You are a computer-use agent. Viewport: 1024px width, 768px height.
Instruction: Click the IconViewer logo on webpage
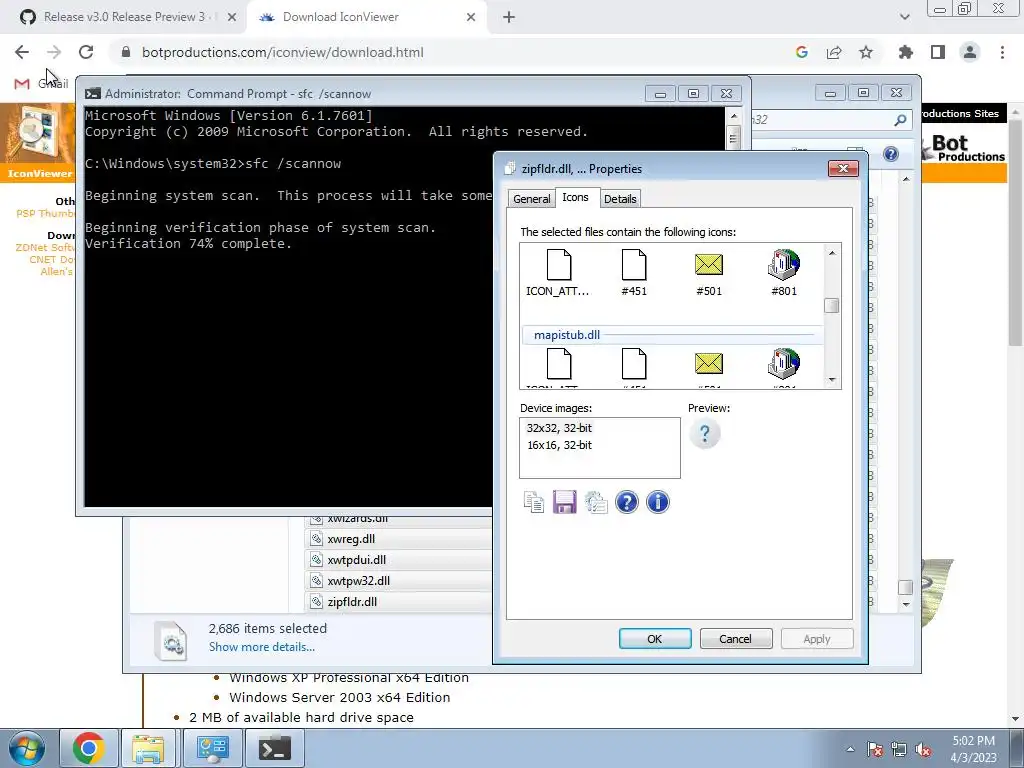tap(37, 140)
